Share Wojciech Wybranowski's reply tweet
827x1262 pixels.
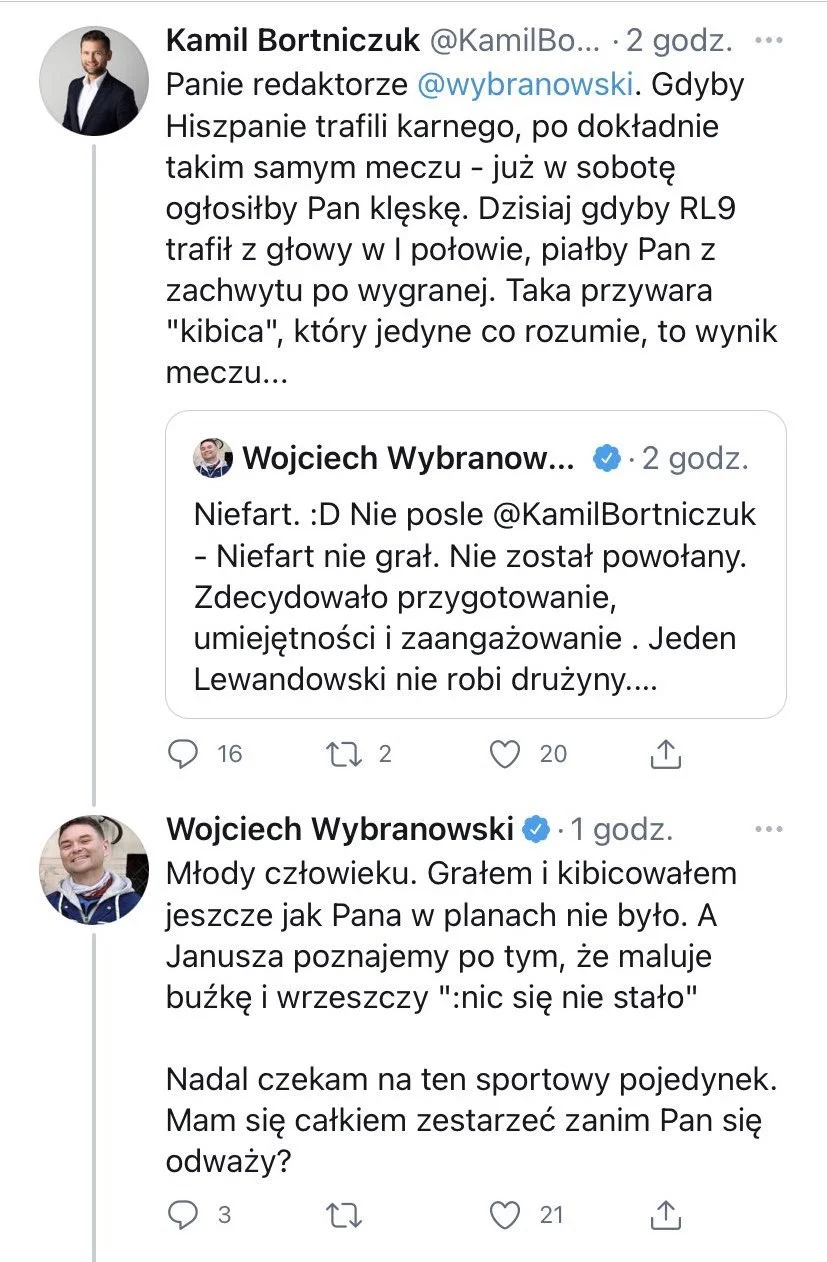(x=666, y=1214)
